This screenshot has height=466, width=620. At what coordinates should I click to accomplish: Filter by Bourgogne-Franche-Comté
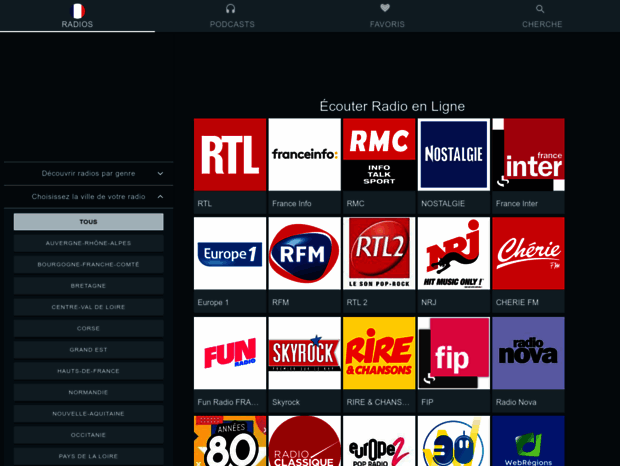[x=88, y=264]
